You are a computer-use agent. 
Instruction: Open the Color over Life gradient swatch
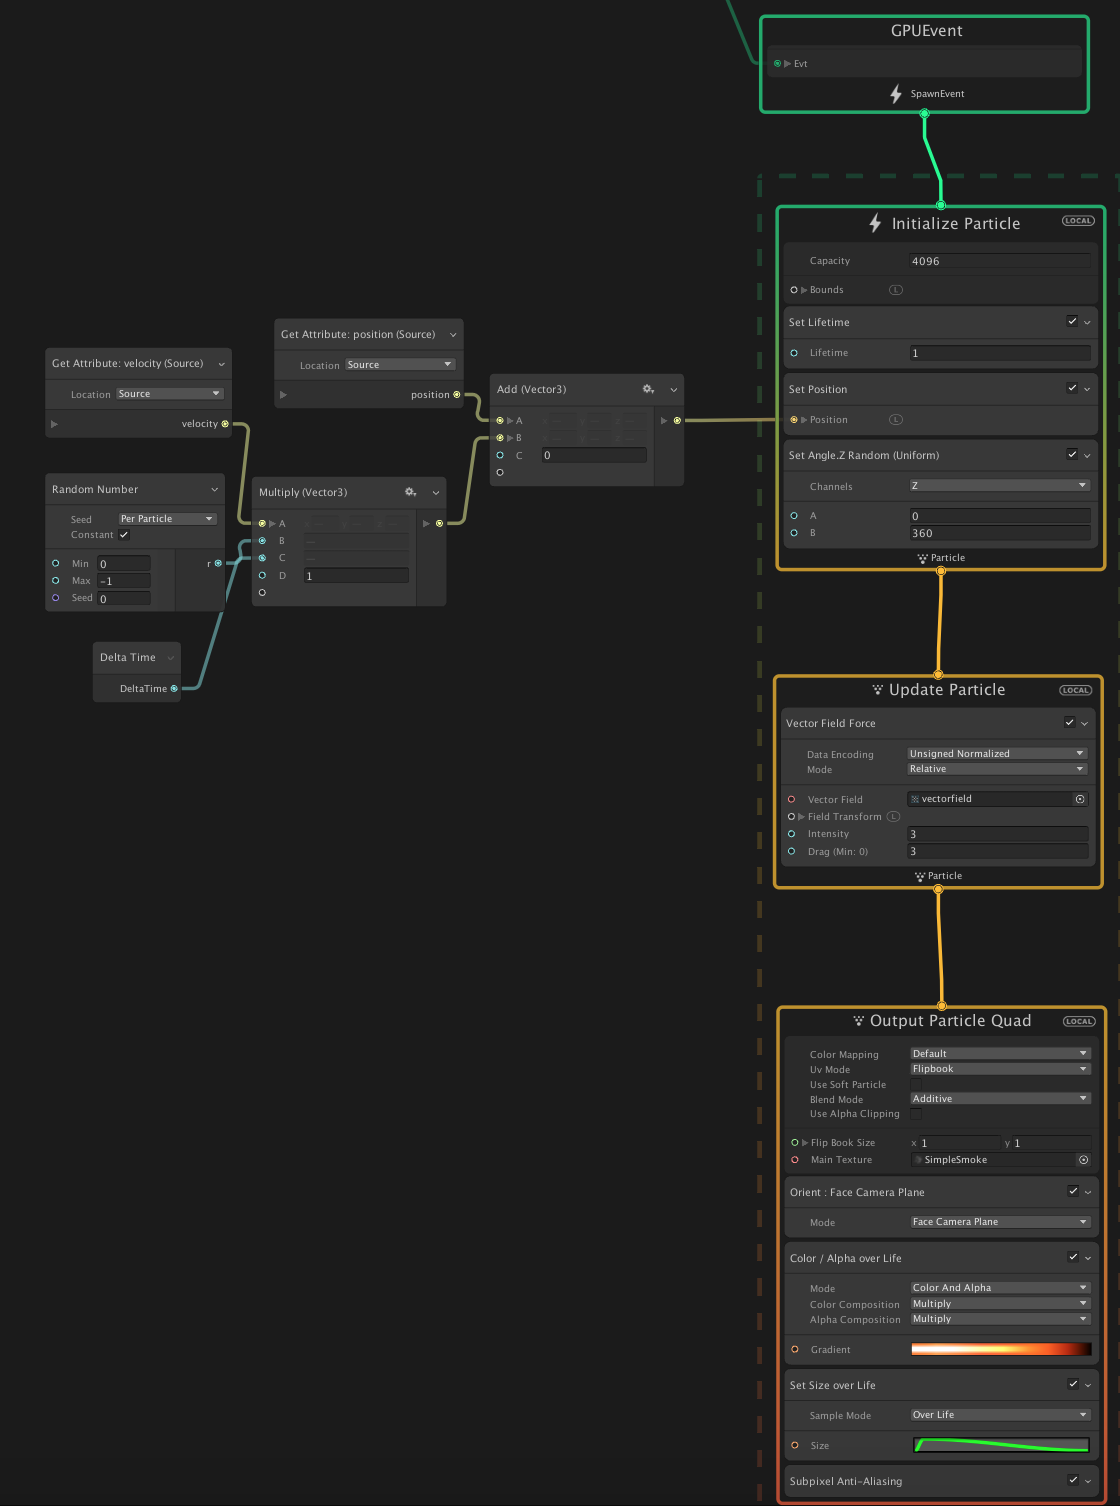click(x=1000, y=1349)
